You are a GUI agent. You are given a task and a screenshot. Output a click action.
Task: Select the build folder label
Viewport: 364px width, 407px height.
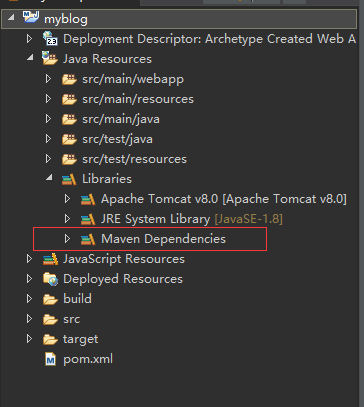click(x=77, y=299)
